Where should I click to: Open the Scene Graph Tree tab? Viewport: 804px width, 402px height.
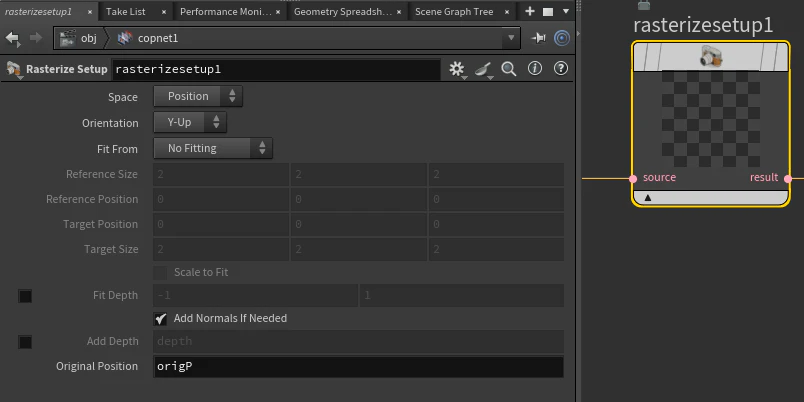point(454,11)
